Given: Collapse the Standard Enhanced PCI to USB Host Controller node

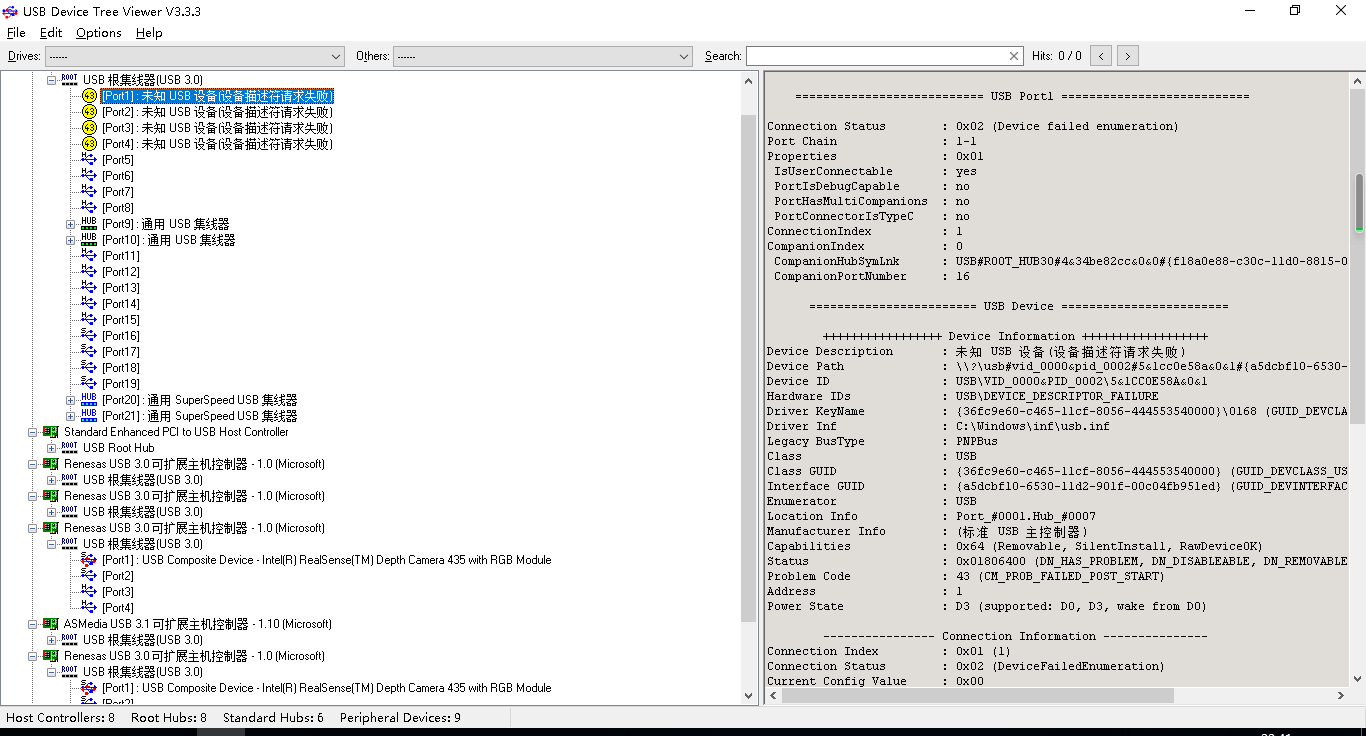Looking at the screenshot, I should point(33,432).
